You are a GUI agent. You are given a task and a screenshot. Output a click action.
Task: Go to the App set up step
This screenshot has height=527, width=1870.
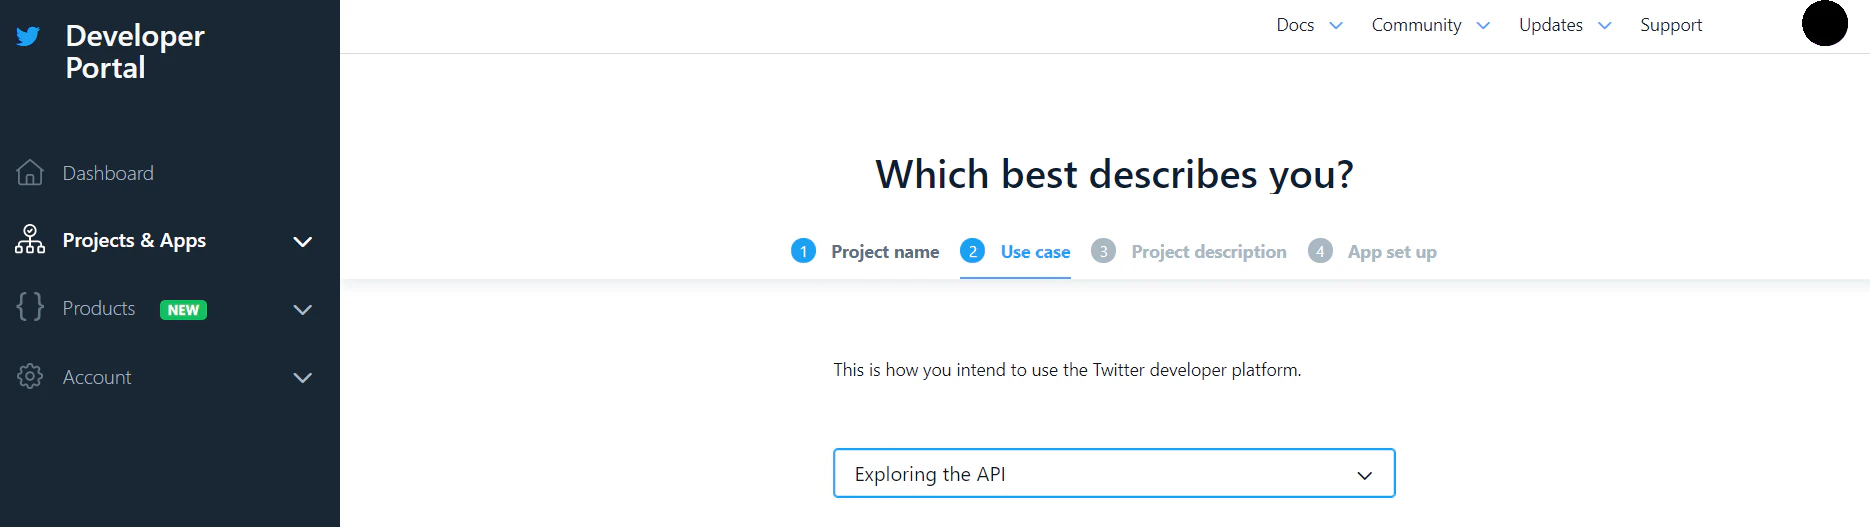1392,252
